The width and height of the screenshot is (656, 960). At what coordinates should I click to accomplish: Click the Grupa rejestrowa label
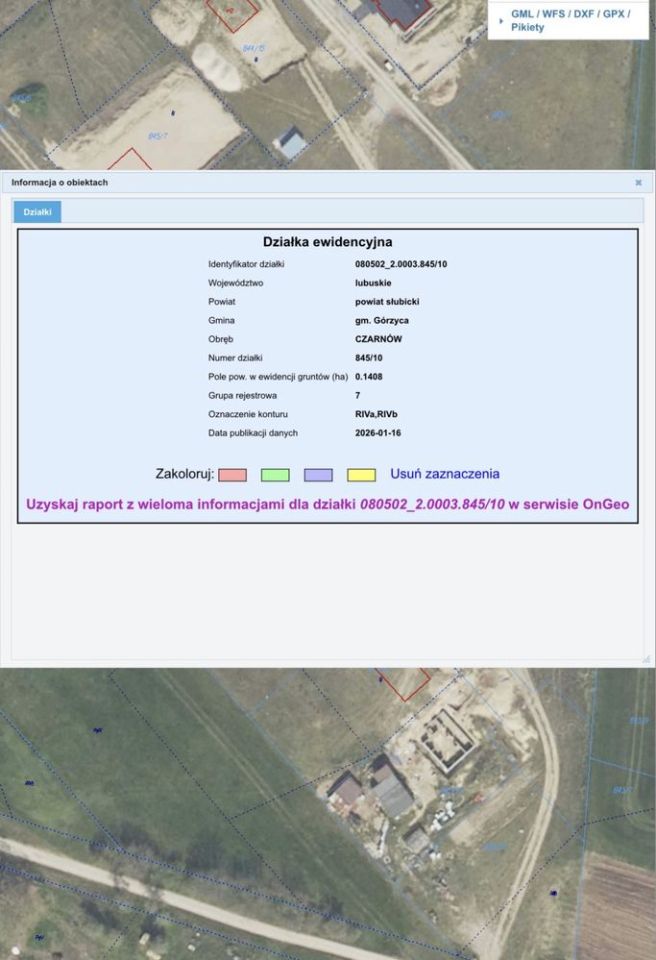(x=243, y=396)
